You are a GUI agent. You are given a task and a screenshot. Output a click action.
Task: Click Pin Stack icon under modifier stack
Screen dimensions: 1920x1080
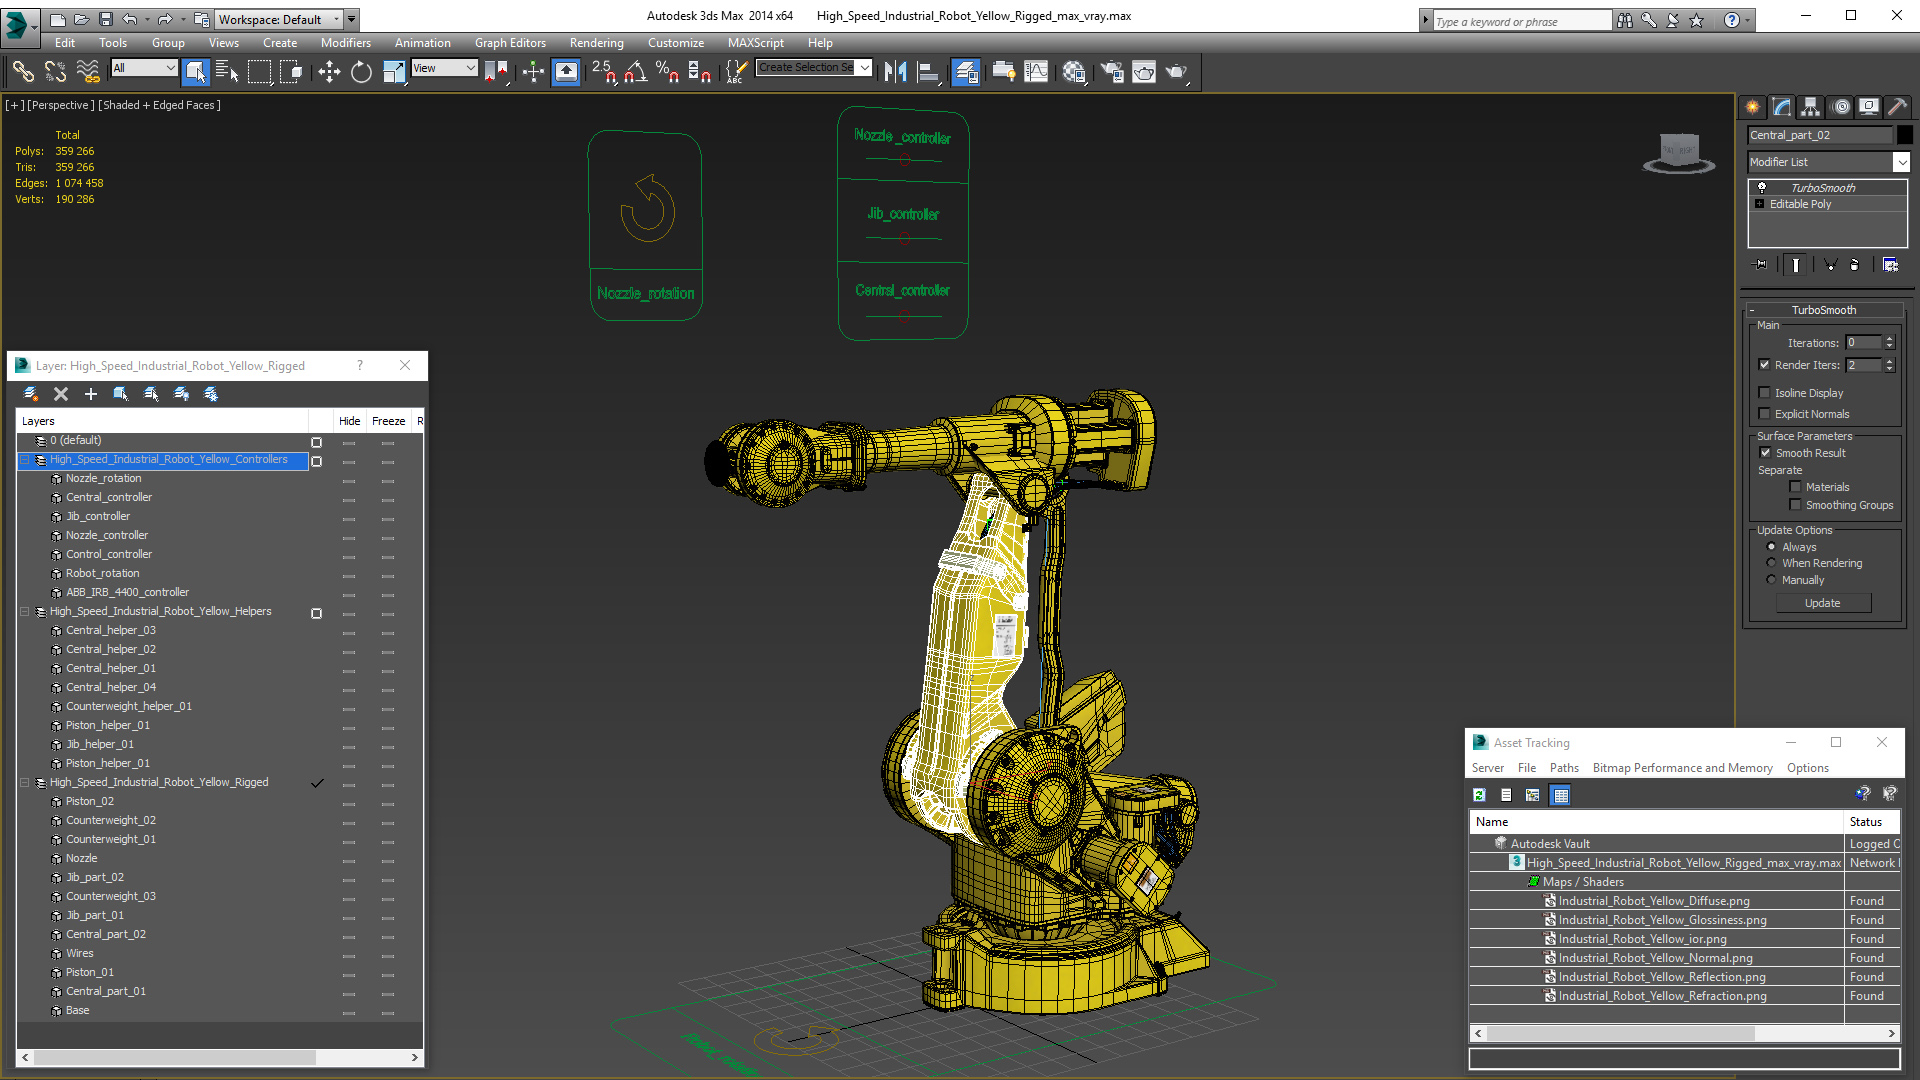click(x=1761, y=265)
